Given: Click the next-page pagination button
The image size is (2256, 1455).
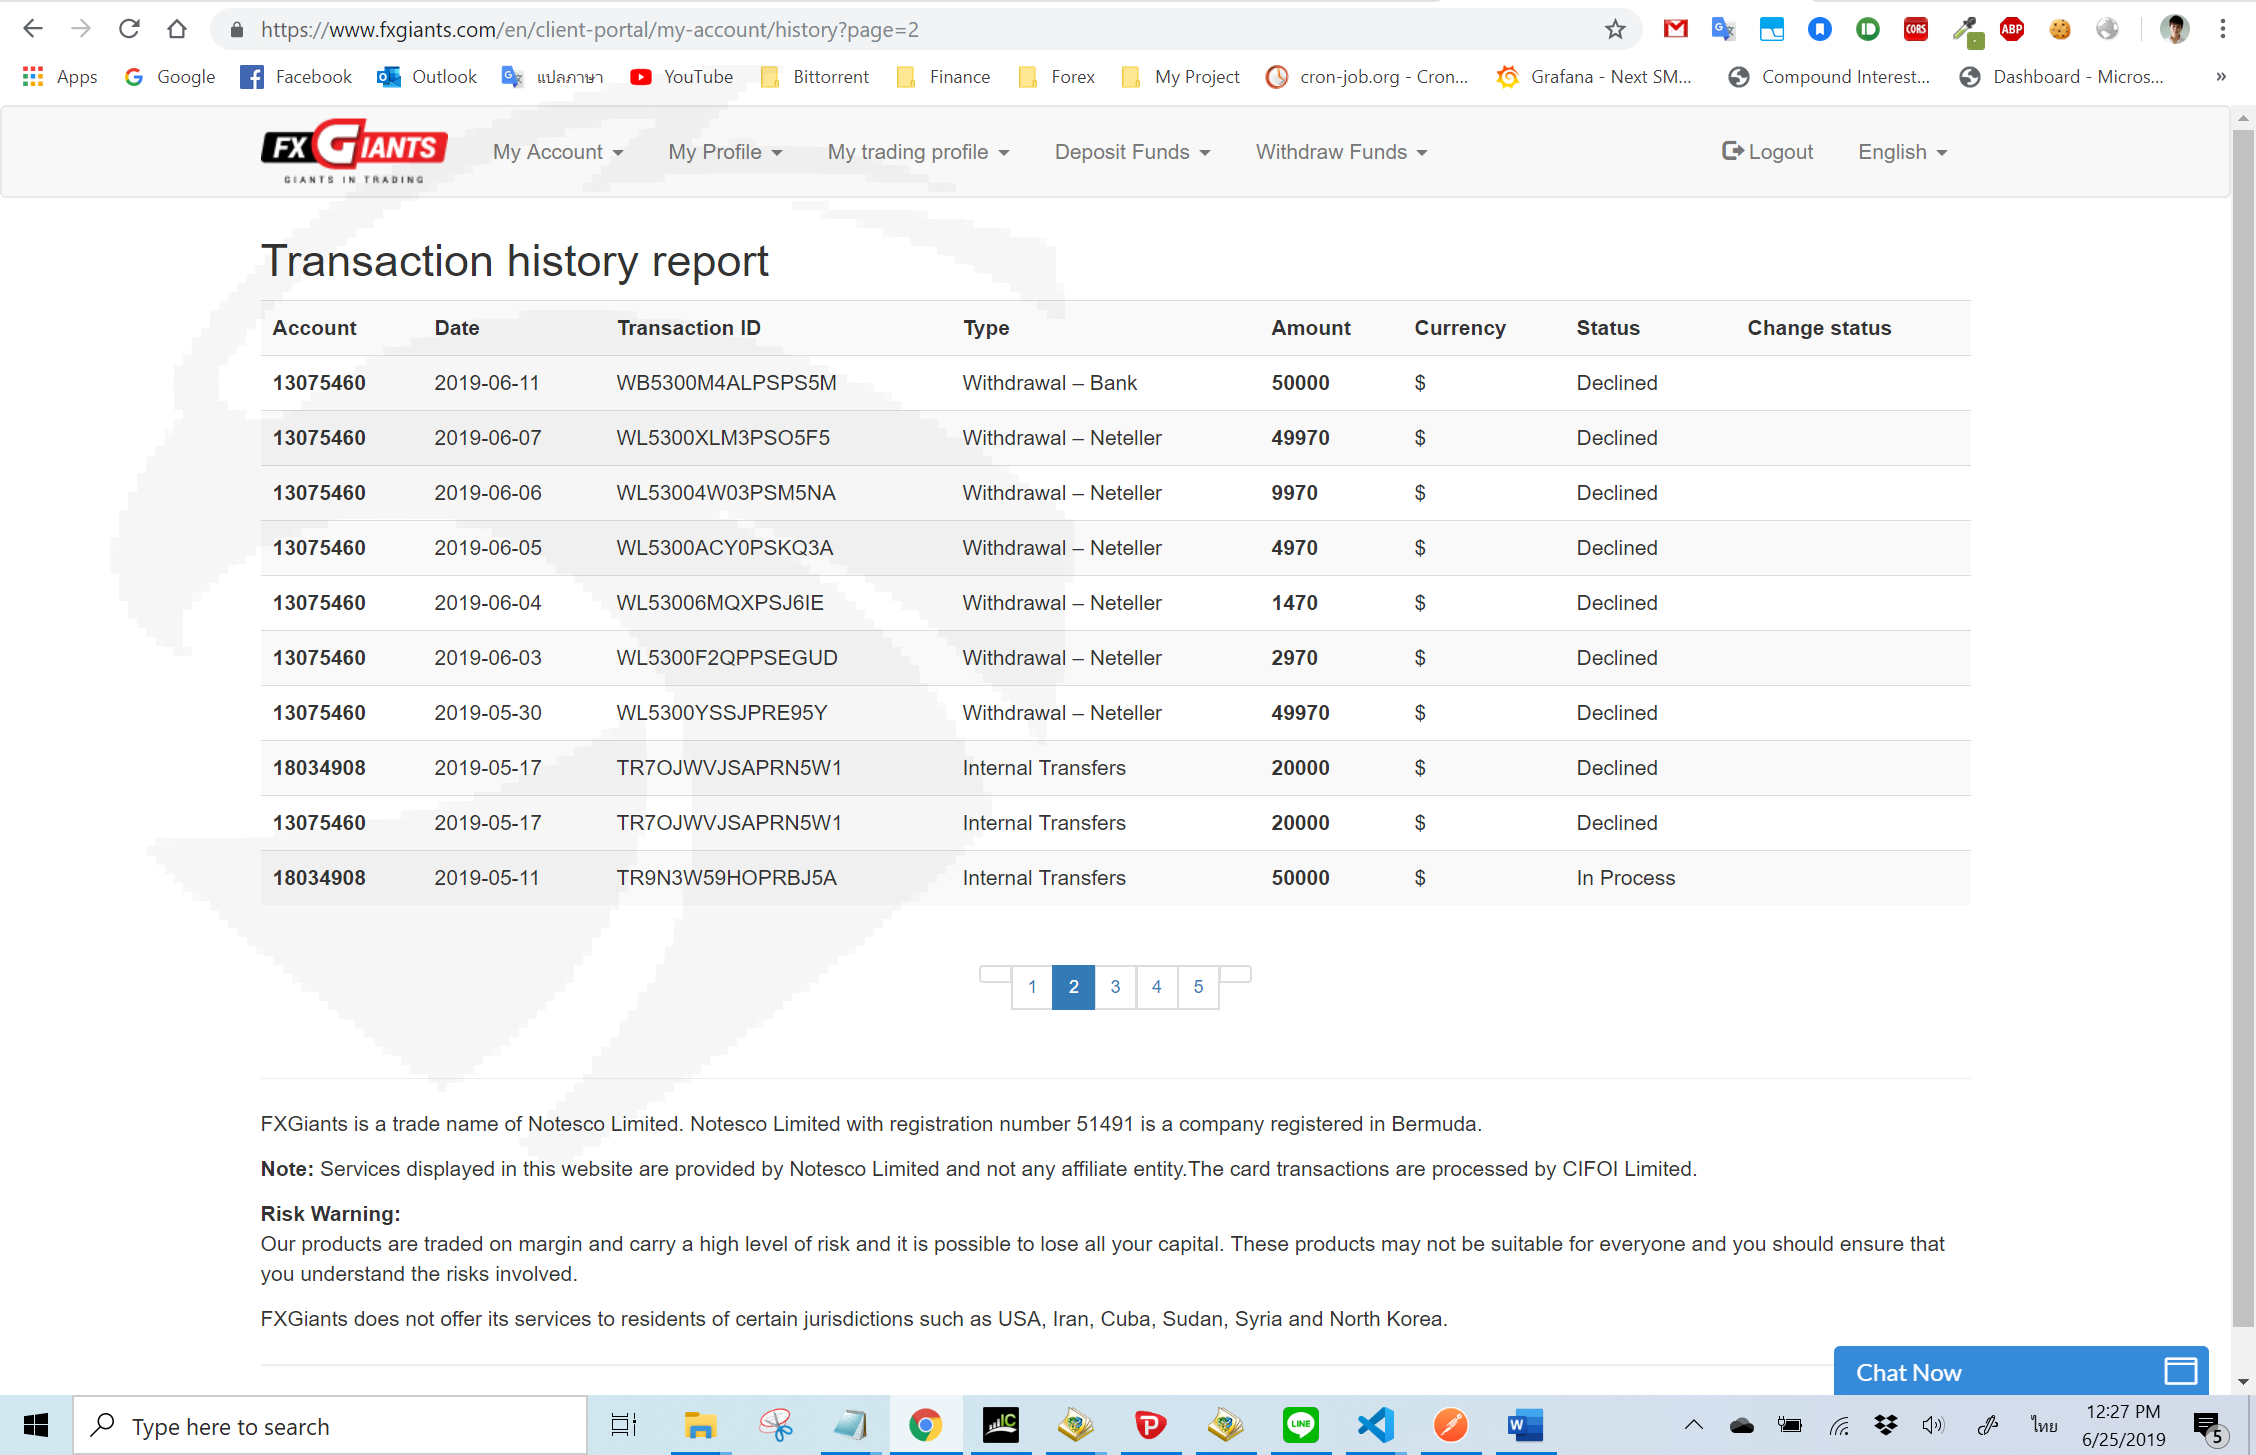Looking at the screenshot, I should [1235, 974].
